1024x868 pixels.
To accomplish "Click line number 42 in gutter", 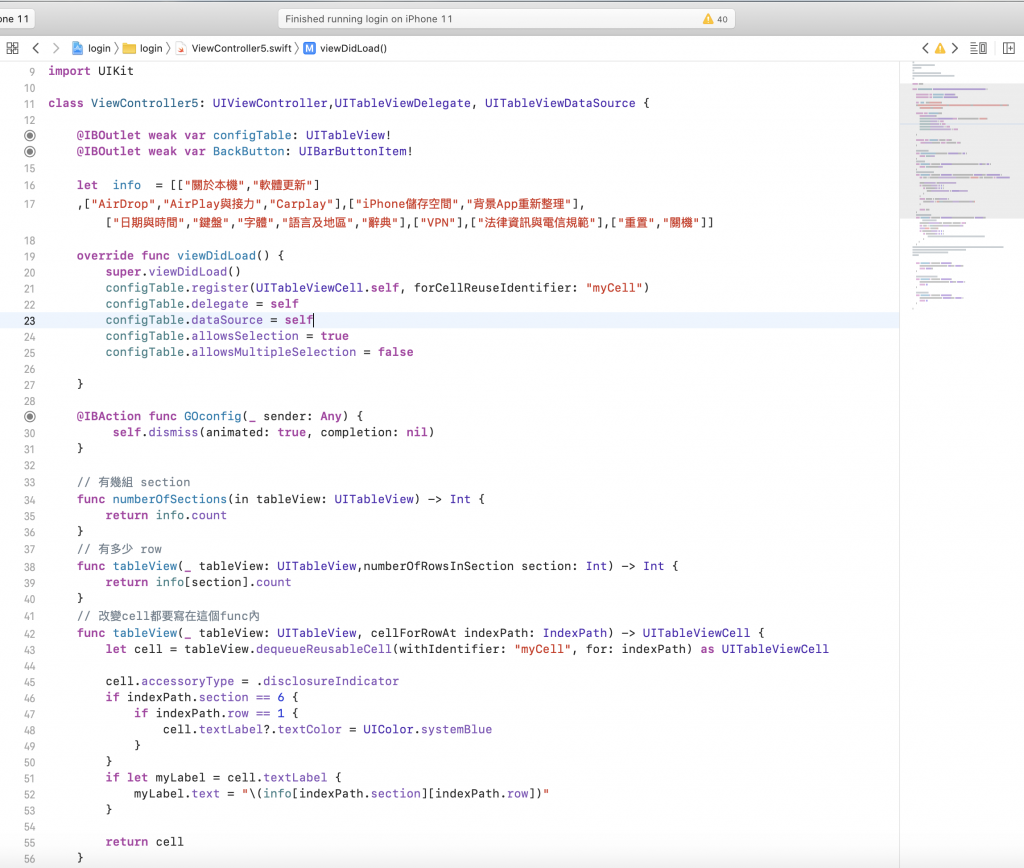I will [29, 634].
